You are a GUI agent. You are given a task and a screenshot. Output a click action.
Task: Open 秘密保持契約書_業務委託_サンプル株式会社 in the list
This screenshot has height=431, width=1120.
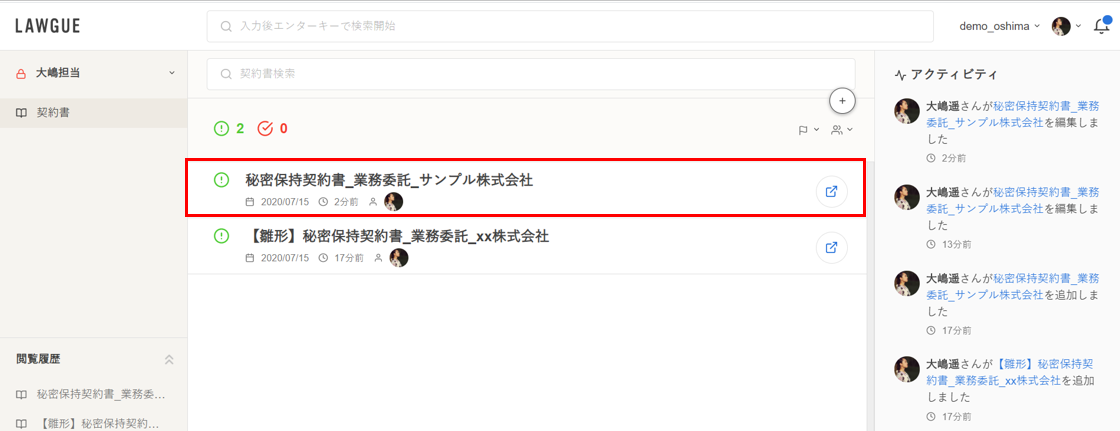click(x=389, y=181)
